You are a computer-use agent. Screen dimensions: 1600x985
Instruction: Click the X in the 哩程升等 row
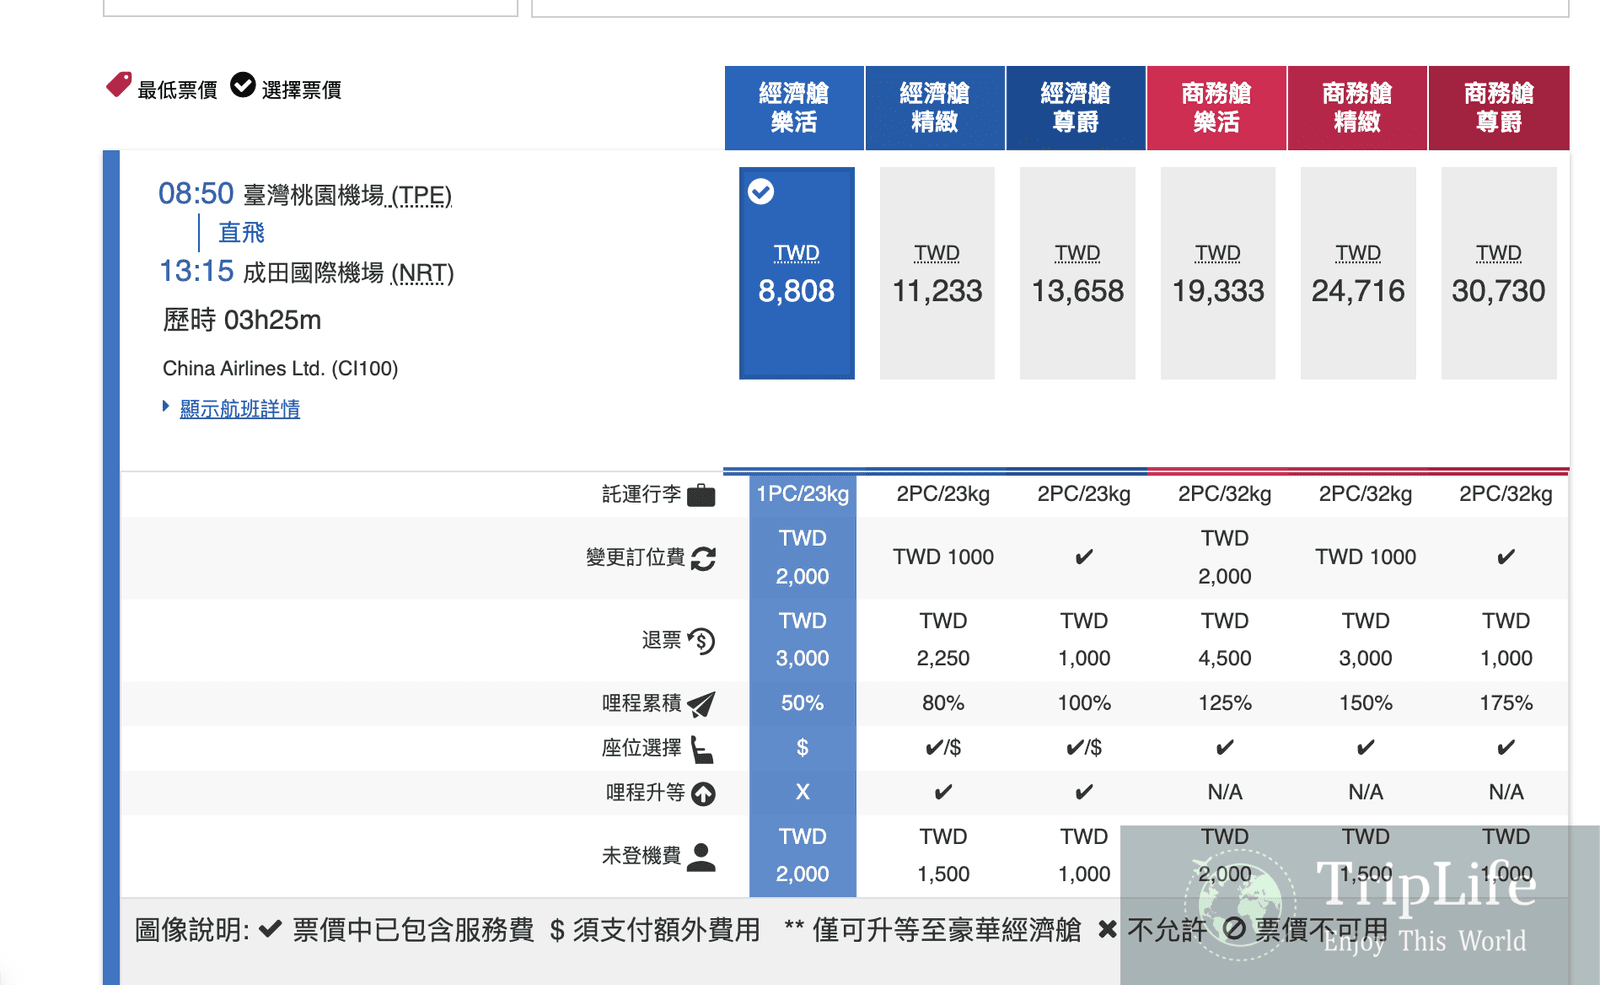pos(803,792)
